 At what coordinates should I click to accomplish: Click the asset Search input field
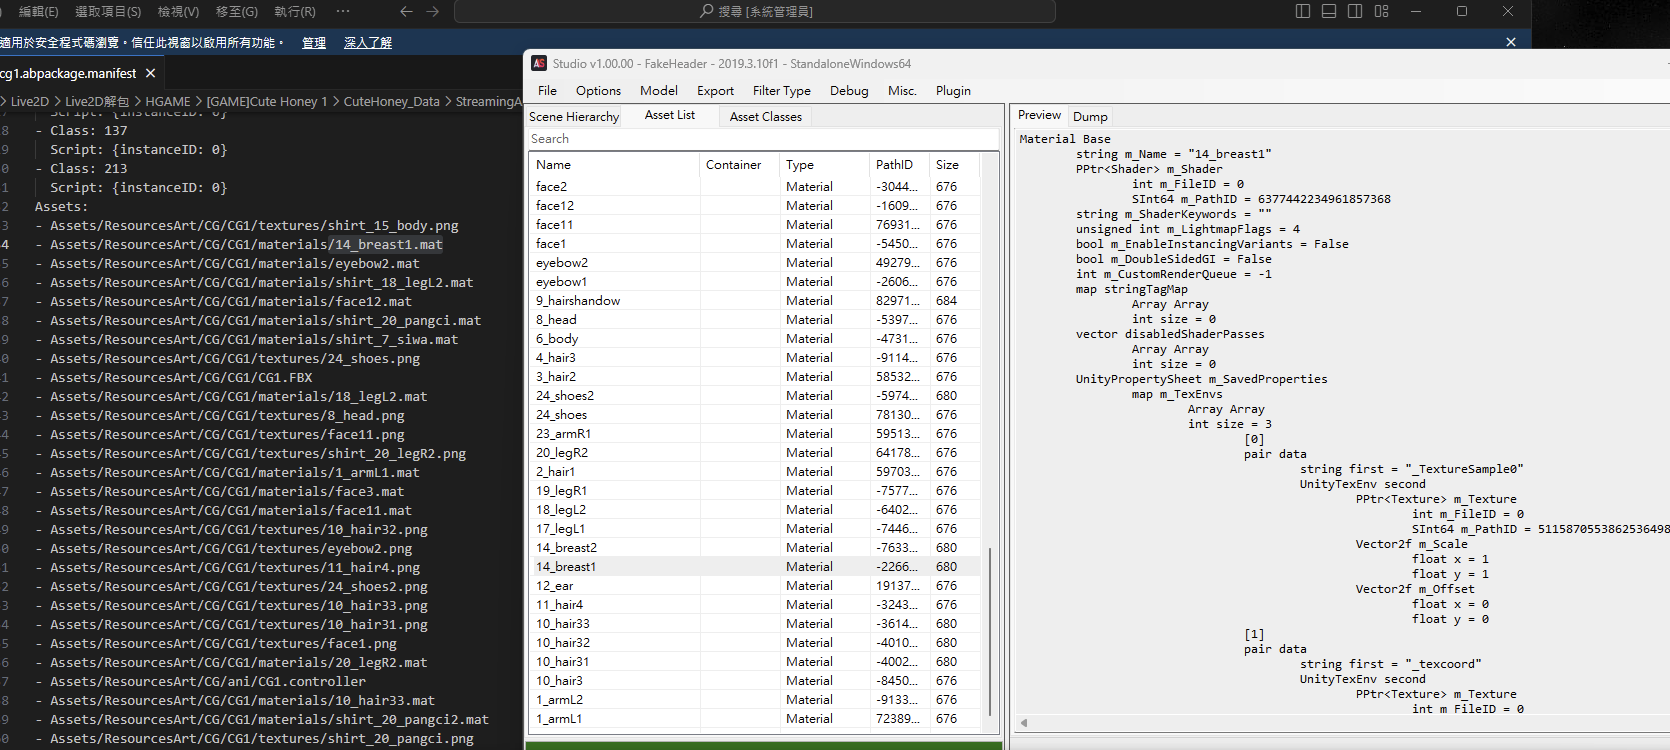[762, 139]
